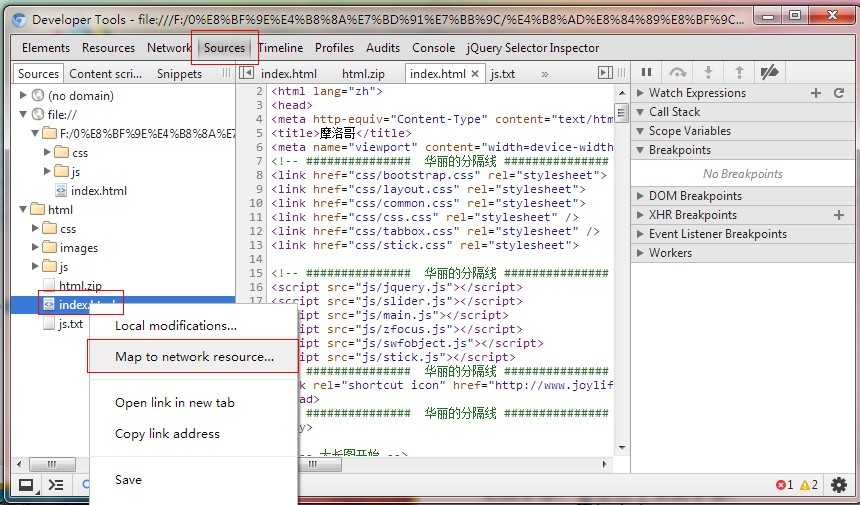This screenshot has height=505, width=860.
Task: Collapse the html folder node
Action: (23, 209)
